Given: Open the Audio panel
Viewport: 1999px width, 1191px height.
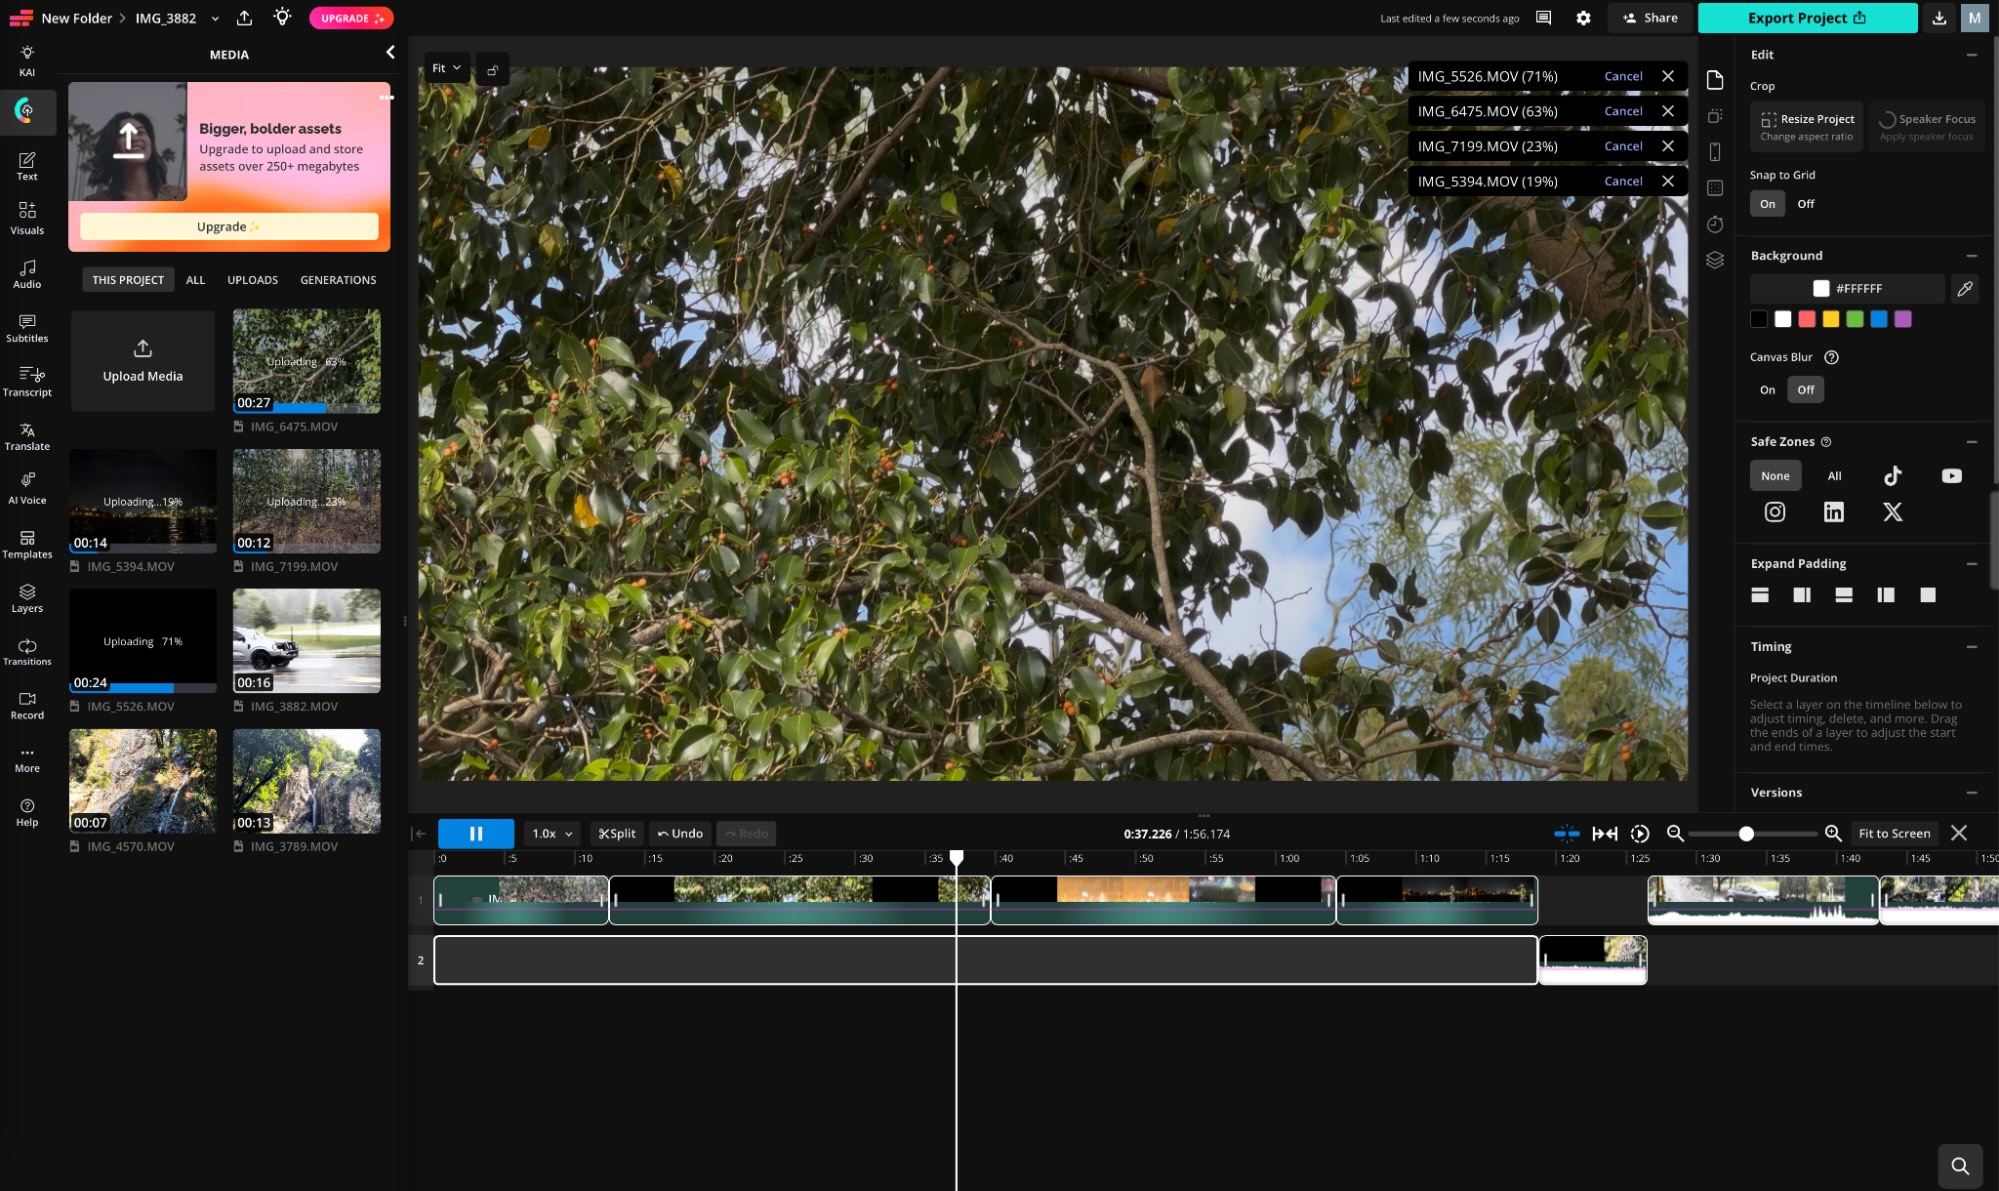Looking at the screenshot, I should coord(27,274).
